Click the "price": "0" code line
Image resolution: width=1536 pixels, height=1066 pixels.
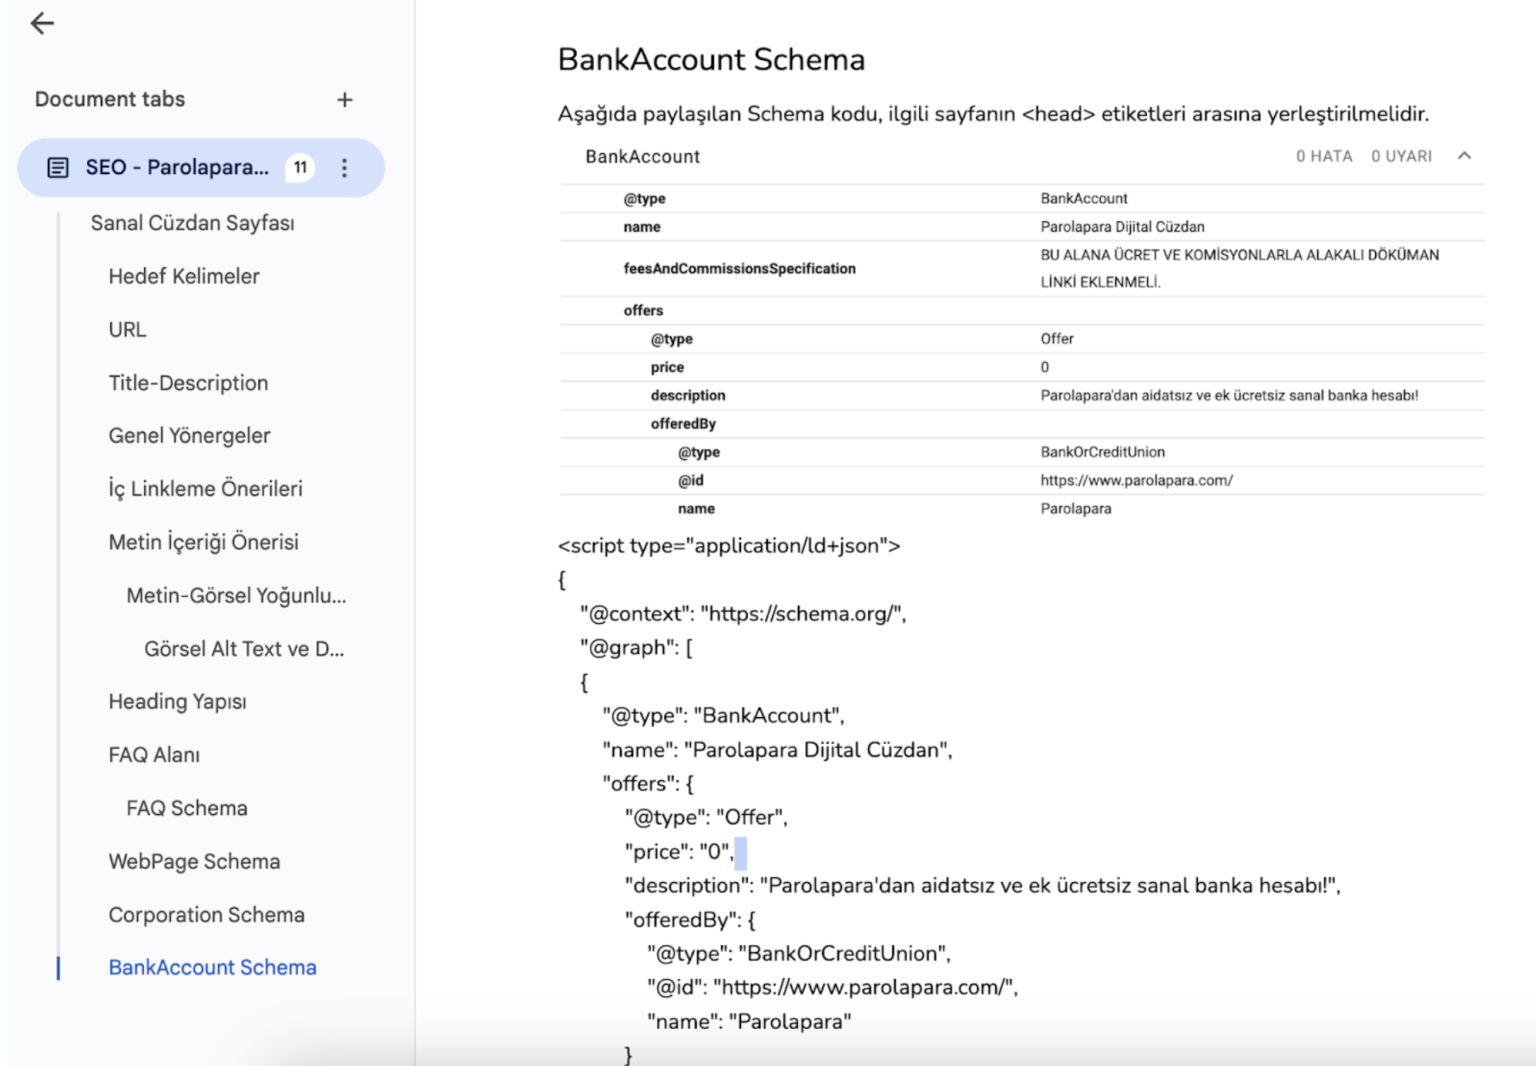(x=679, y=852)
